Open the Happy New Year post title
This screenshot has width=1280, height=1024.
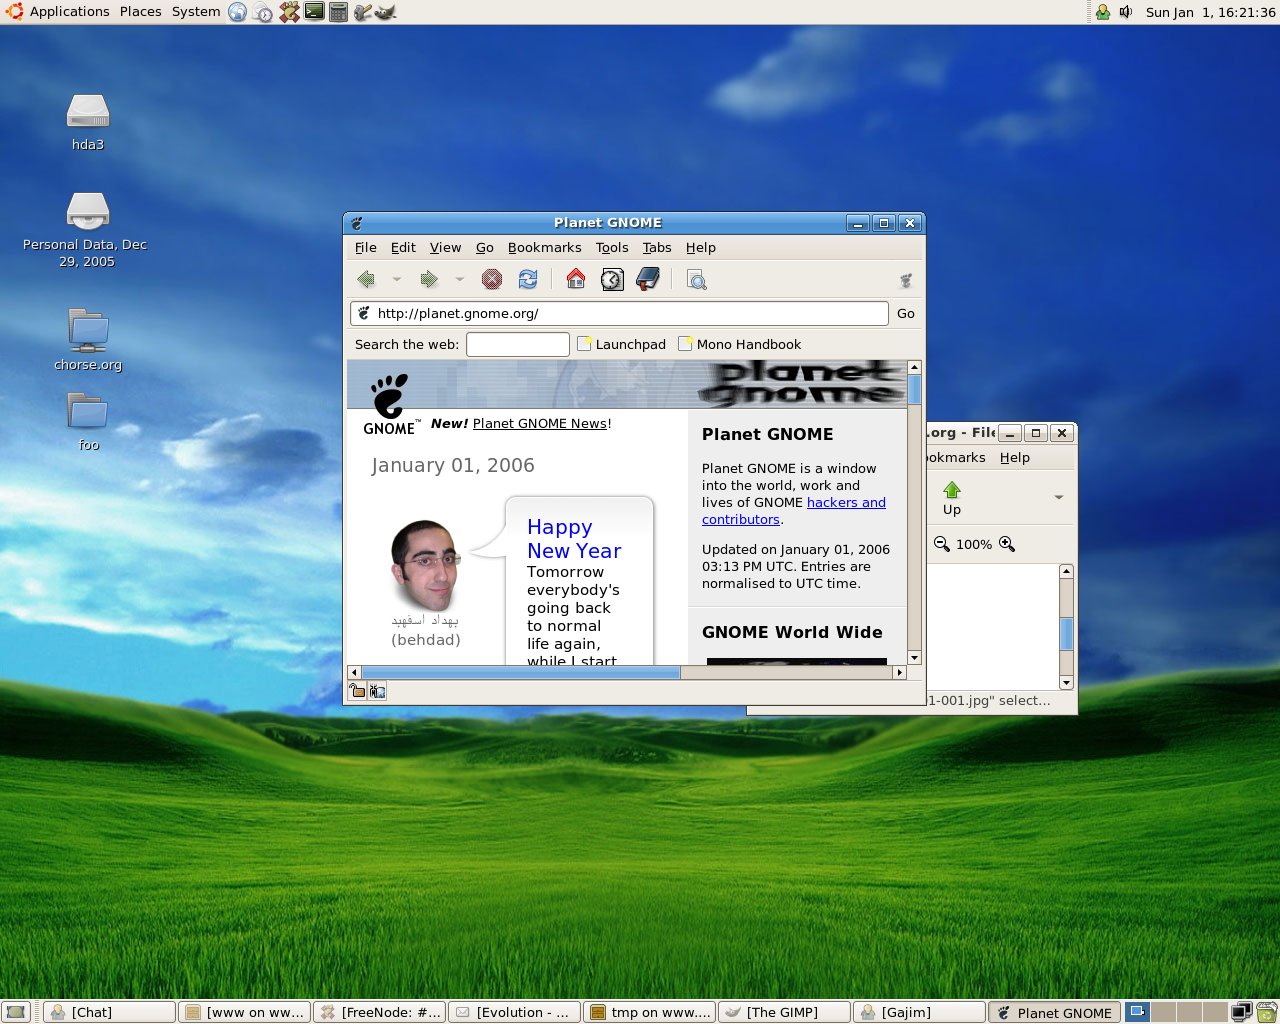(574, 539)
